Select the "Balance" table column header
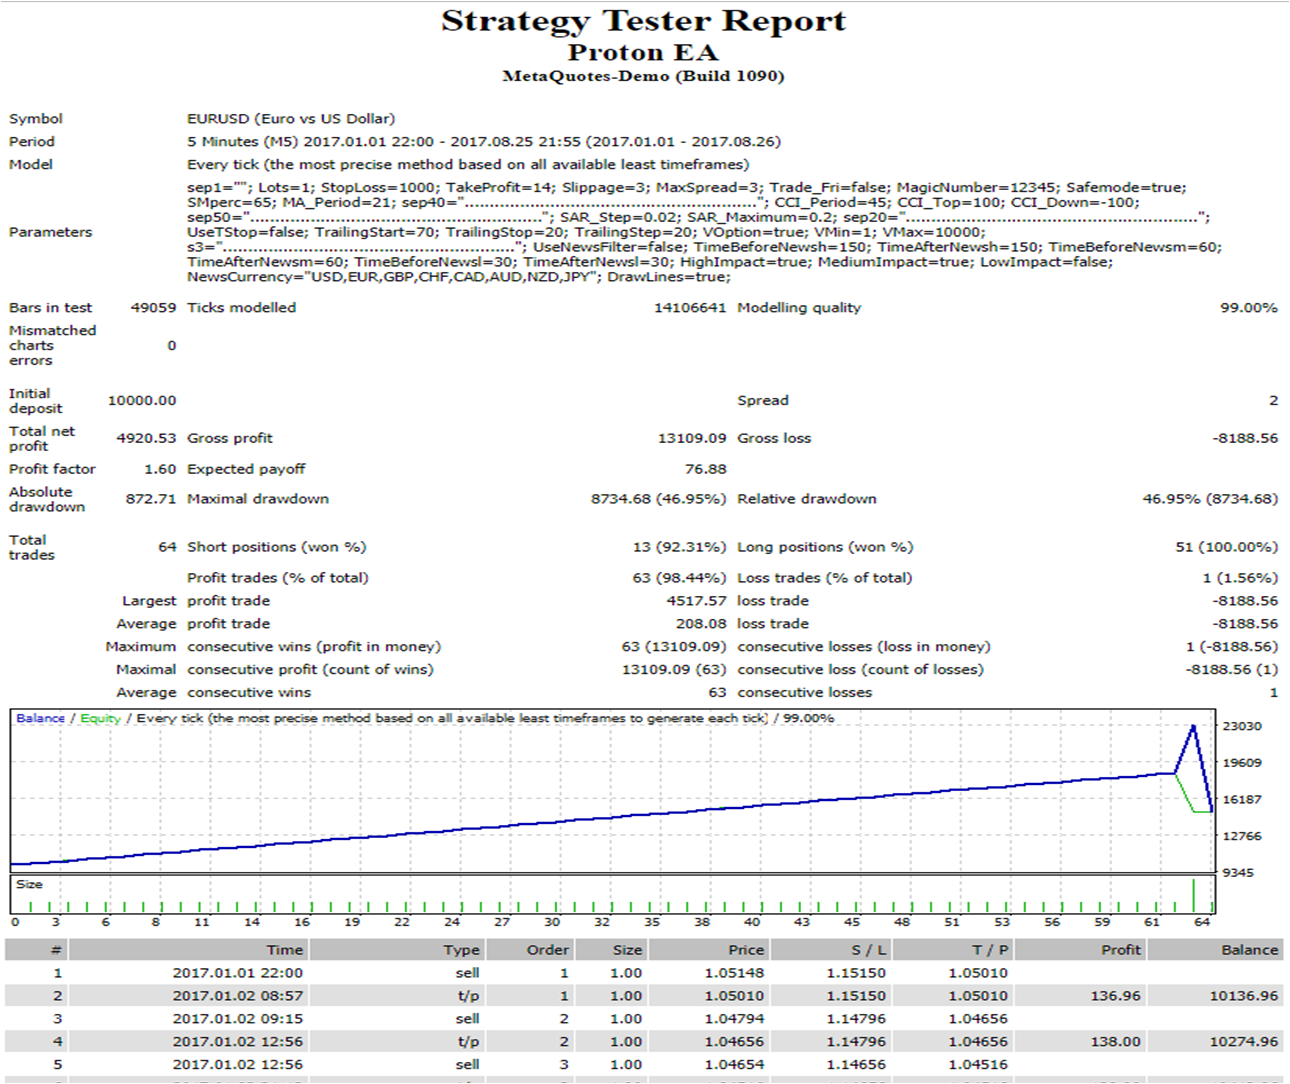The height and width of the screenshot is (1084, 1290). [1250, 951]
